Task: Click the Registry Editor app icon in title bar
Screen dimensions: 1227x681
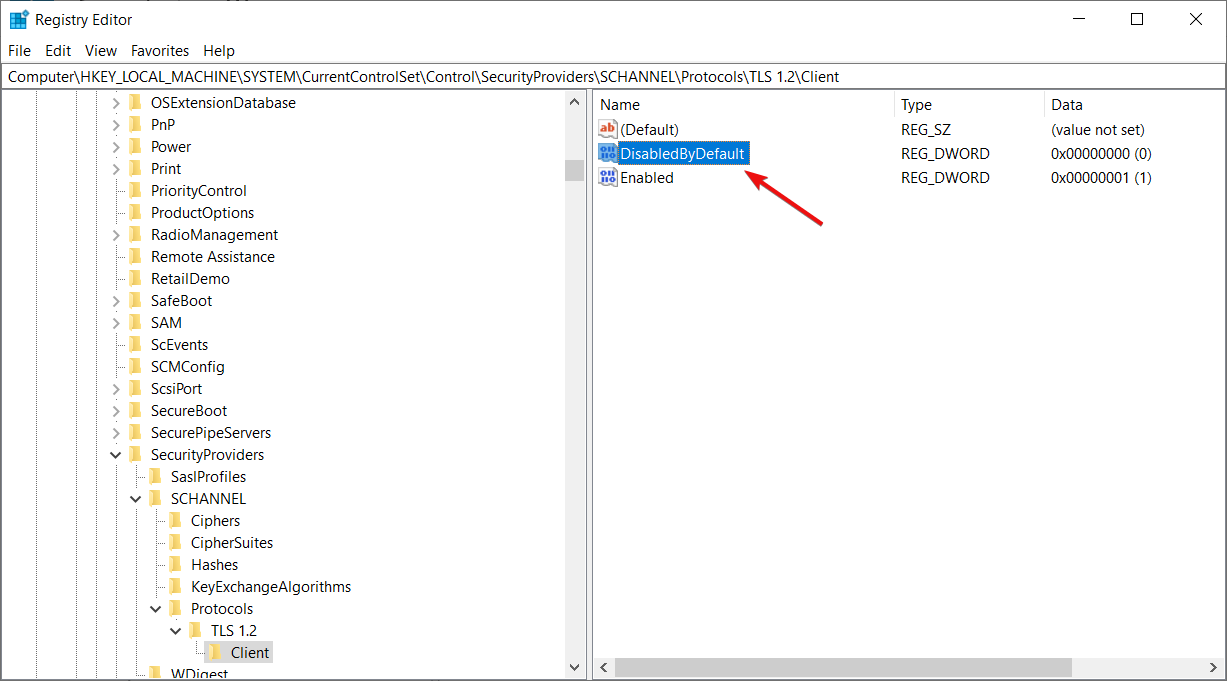Action: [x=19, y=19]
